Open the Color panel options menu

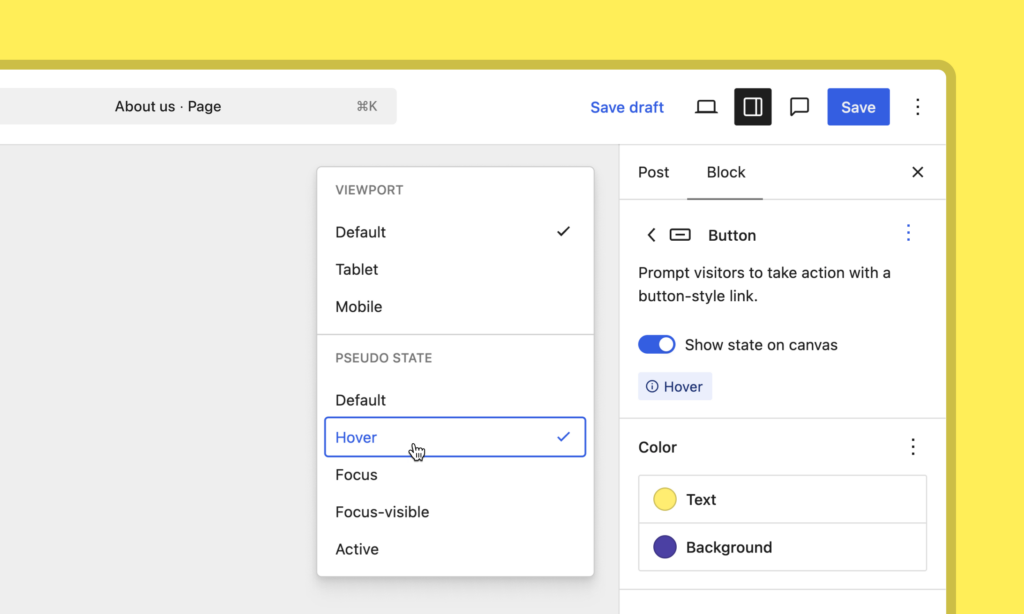point(913,447)
